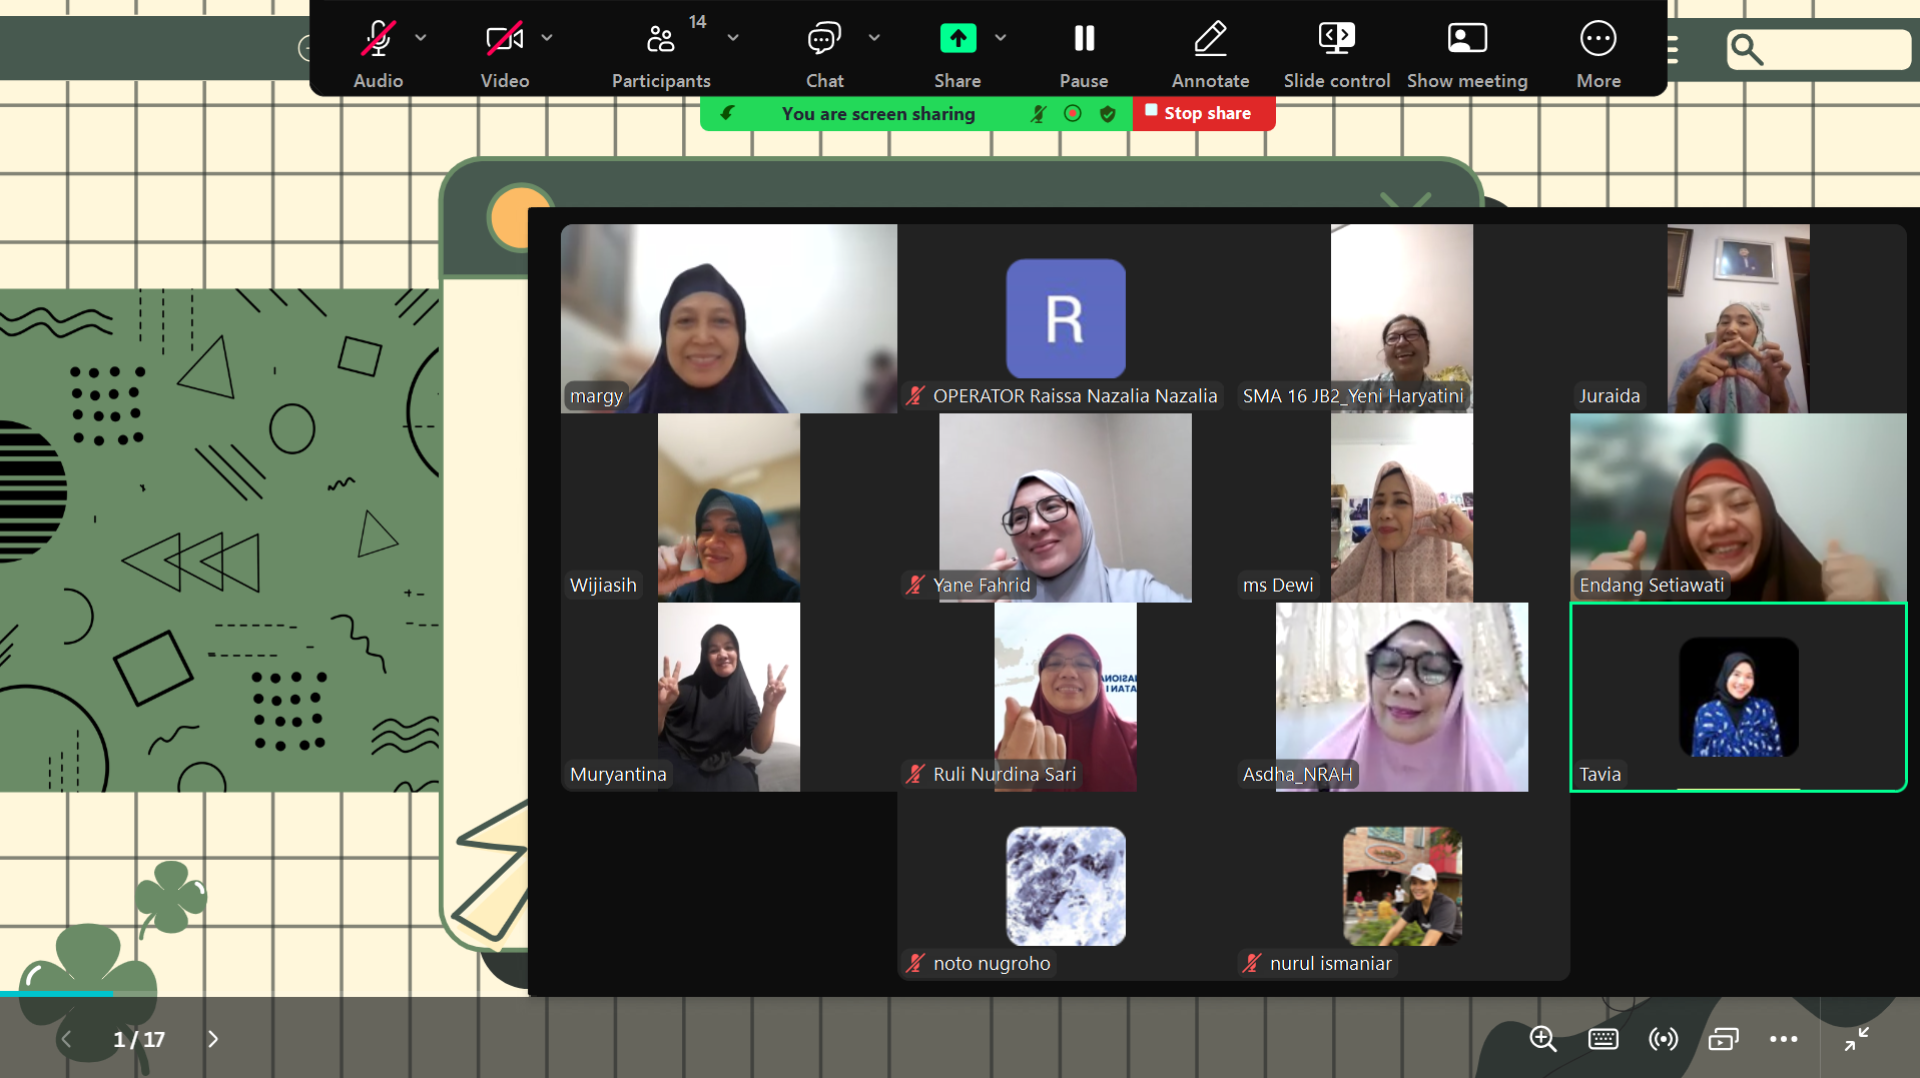Pause the screen share
1920x1078 pixels.
pyautogui.click(x=1084, y=40)
